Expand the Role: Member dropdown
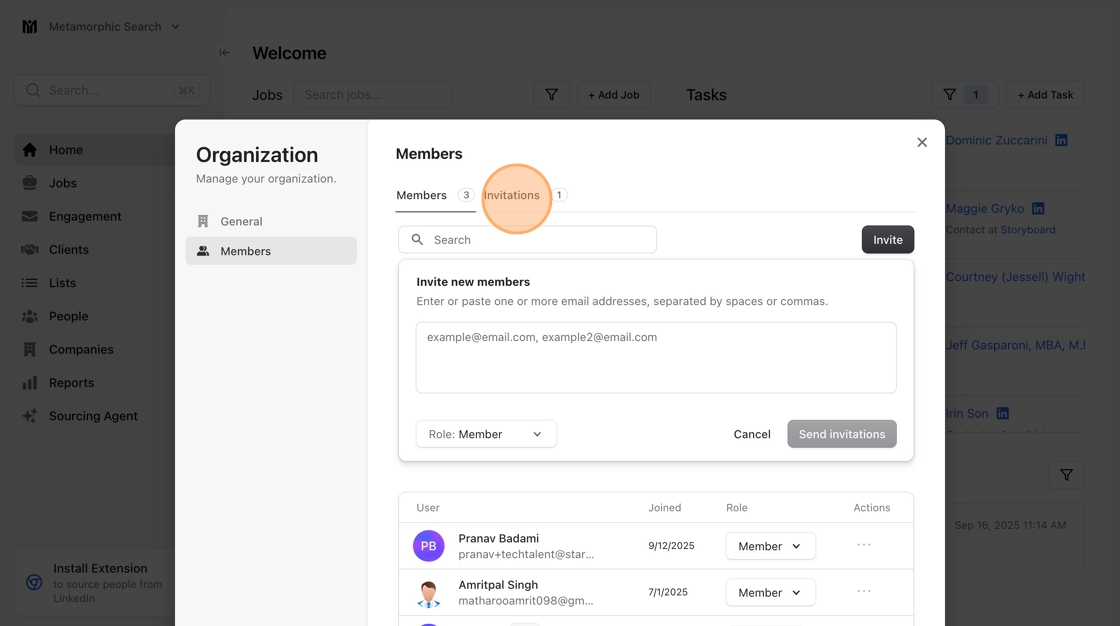Image resolution: width=1120 pixels, height=626 pixels. point(486,434)
